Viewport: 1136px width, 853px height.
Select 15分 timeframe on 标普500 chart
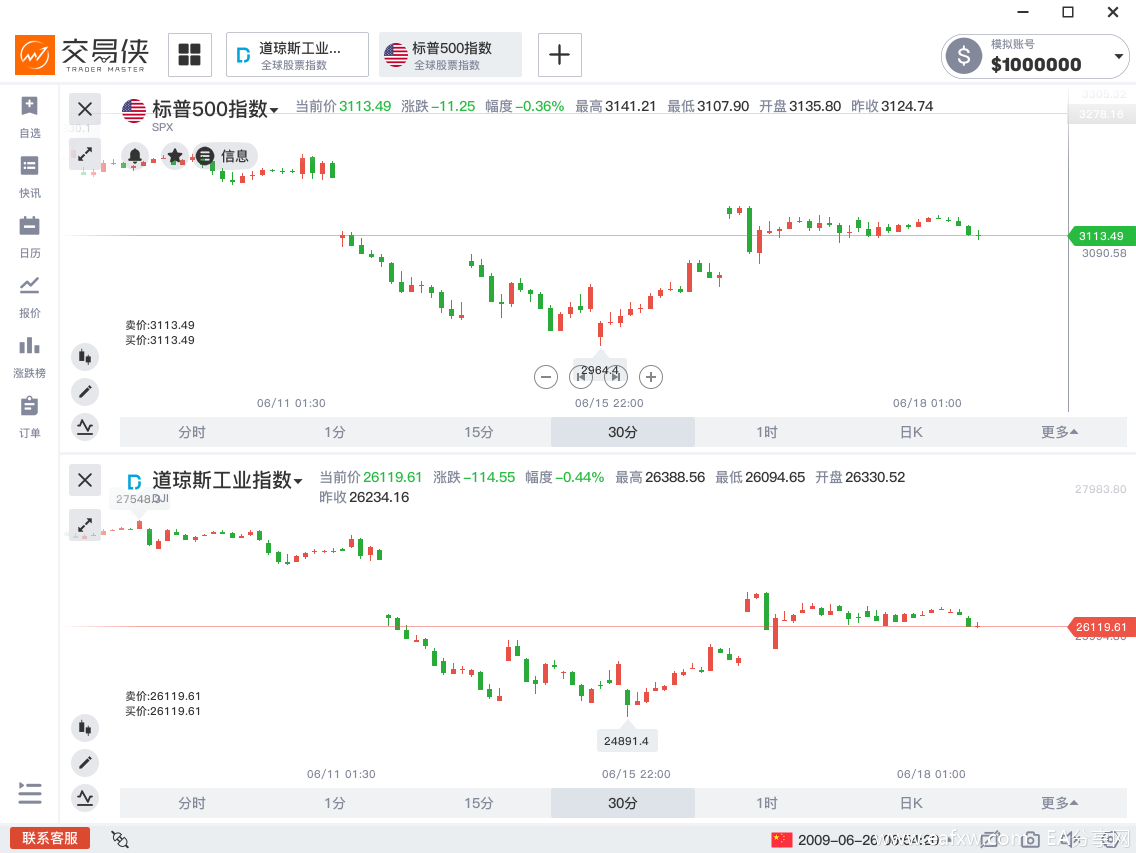(479, 432)
